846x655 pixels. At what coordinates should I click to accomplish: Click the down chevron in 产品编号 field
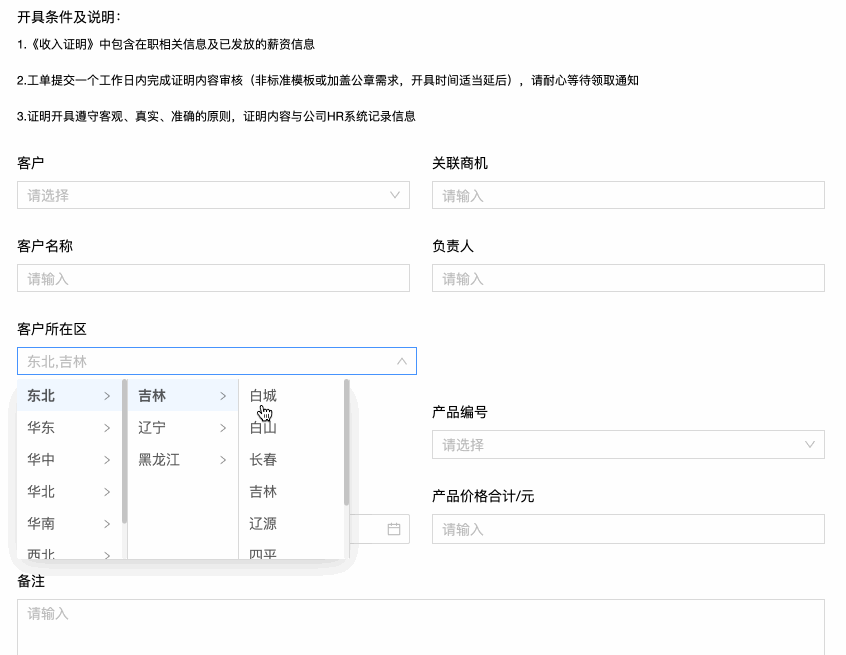pos(810,445)
